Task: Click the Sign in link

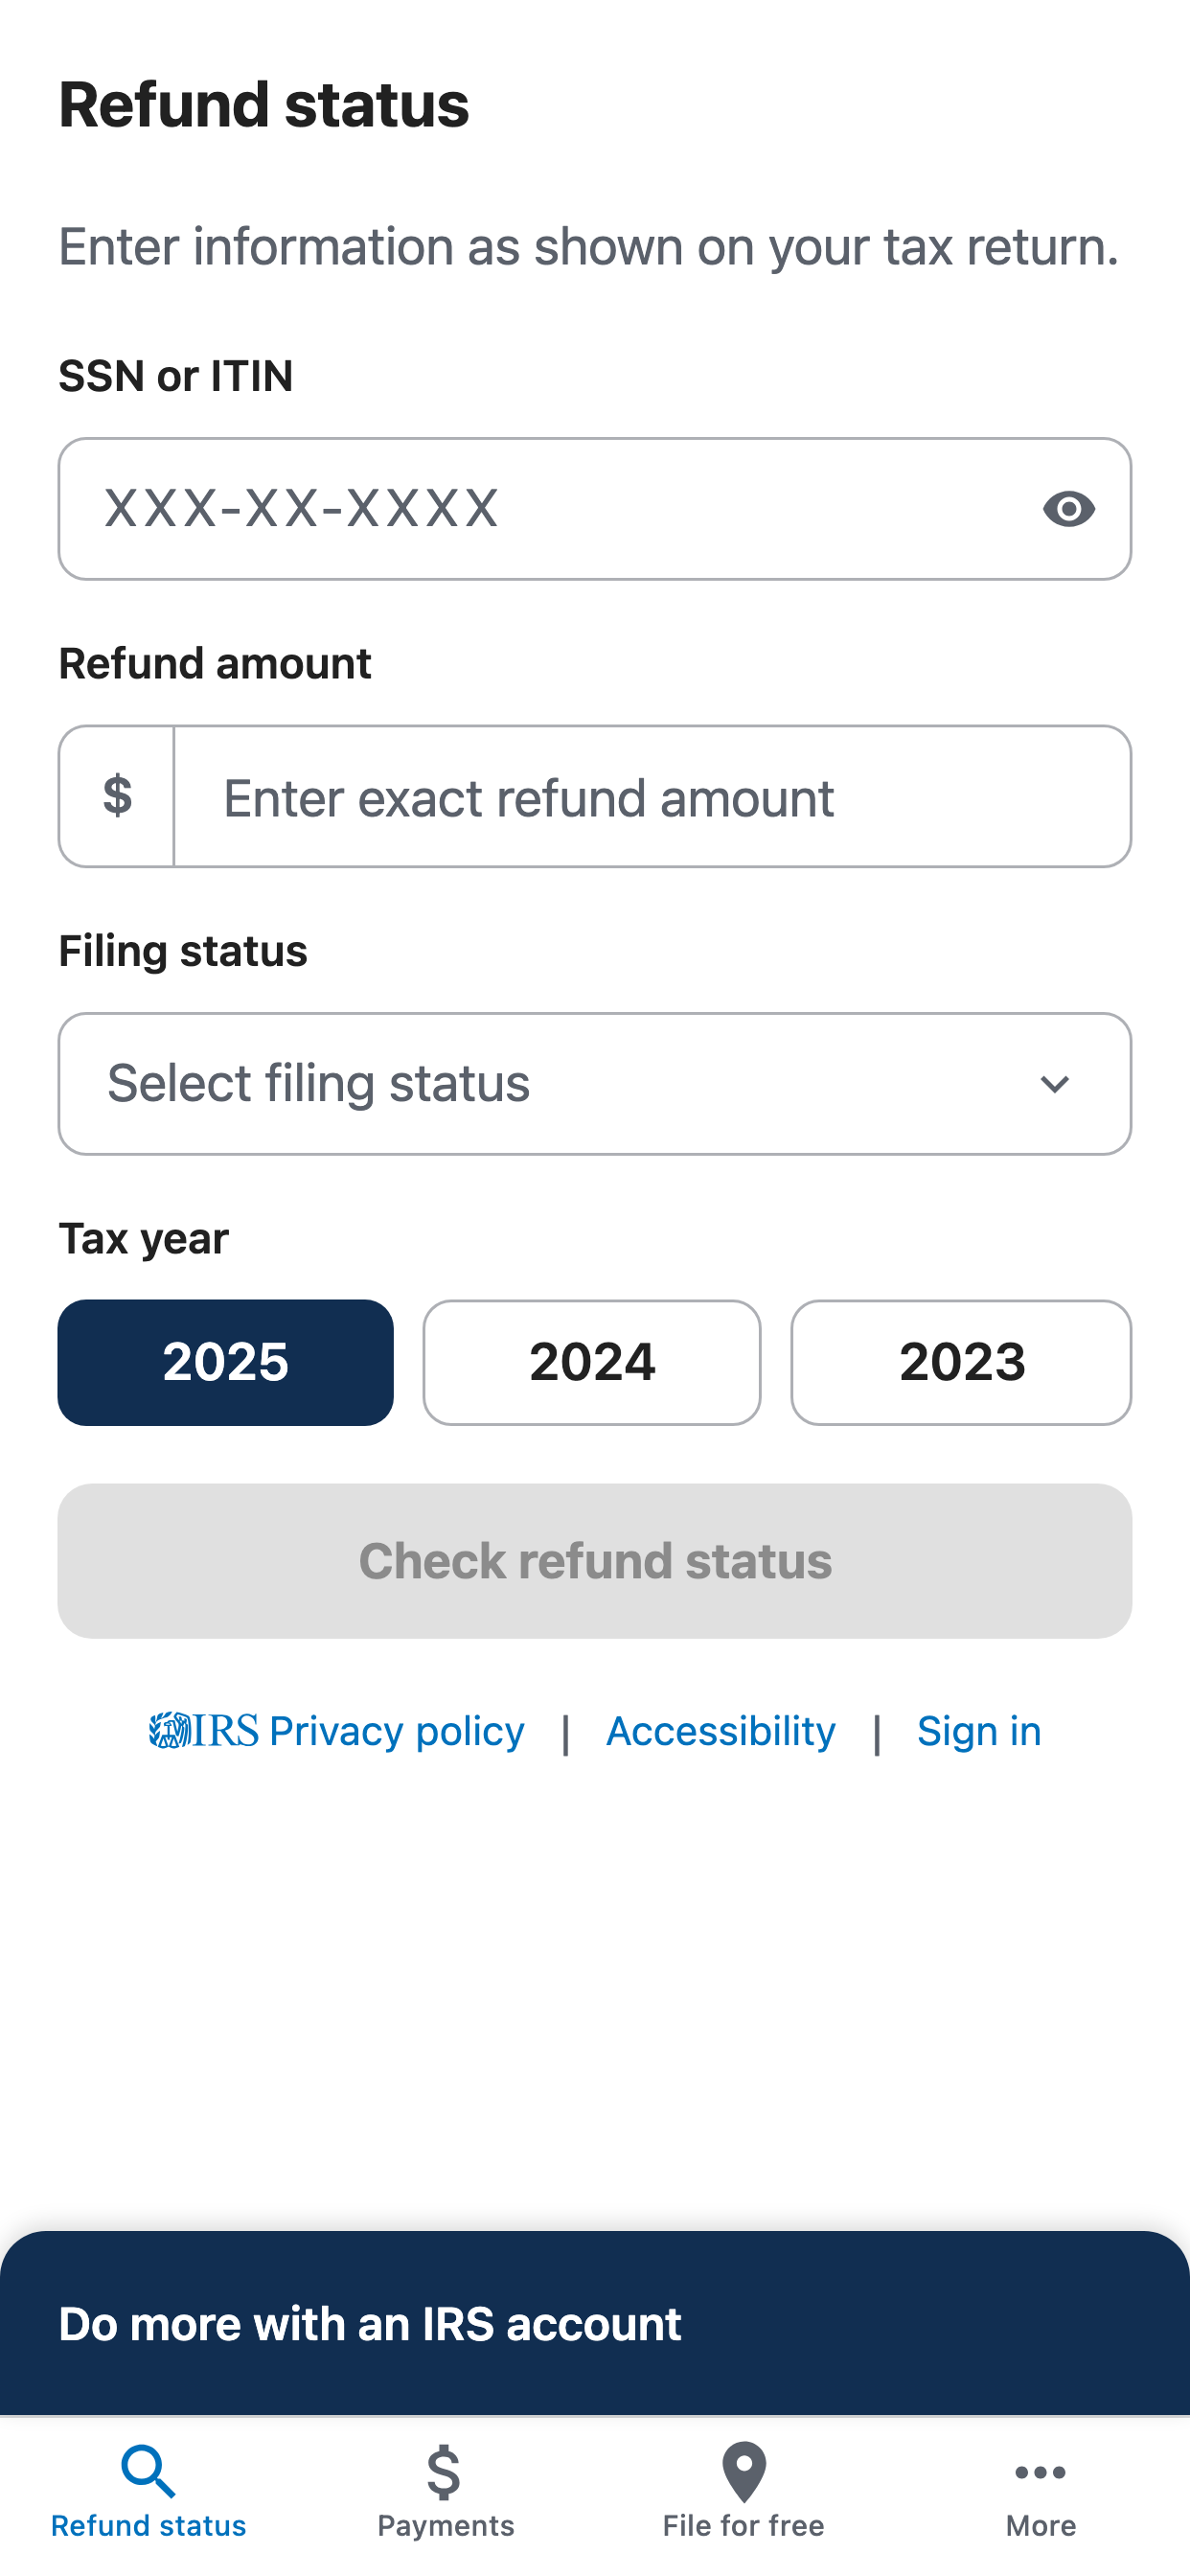Action: 978,1730
